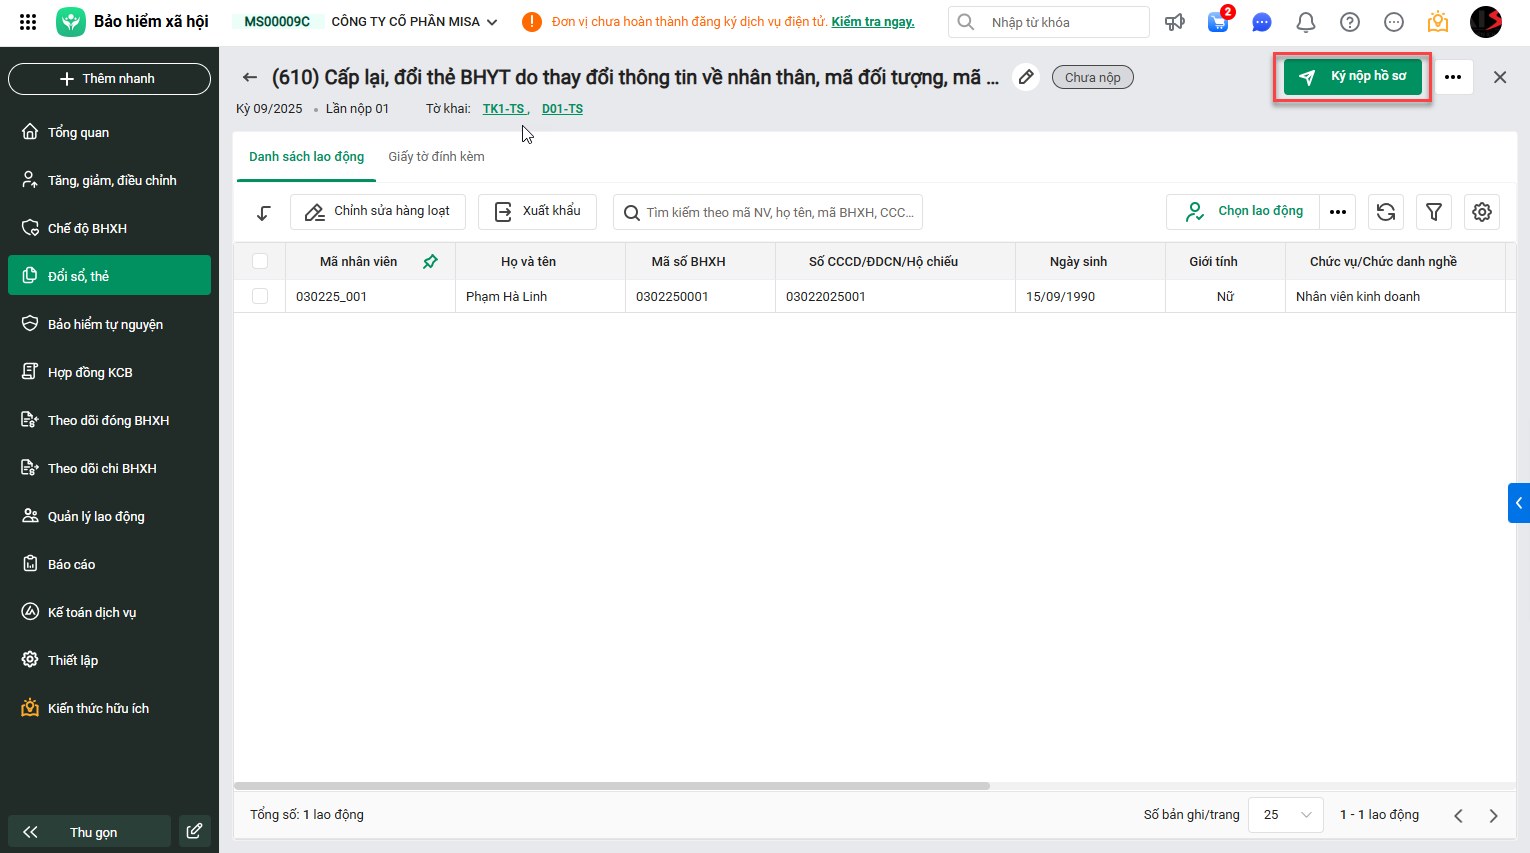Open the records per page dropdown
Viewport: 1530px width, 853px height.
pyautogui.click(x=1287, y=815)
